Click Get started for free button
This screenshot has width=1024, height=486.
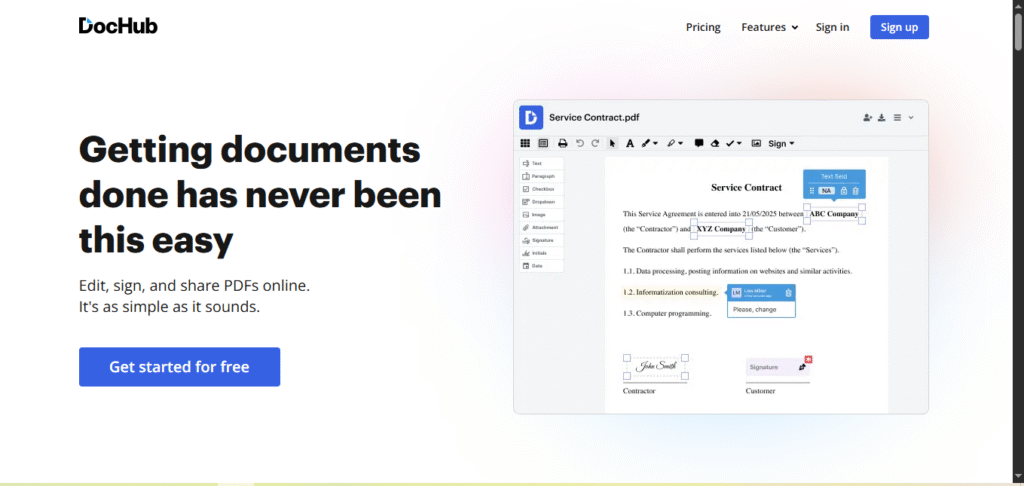pyautogui.click(x=179, y=367)
